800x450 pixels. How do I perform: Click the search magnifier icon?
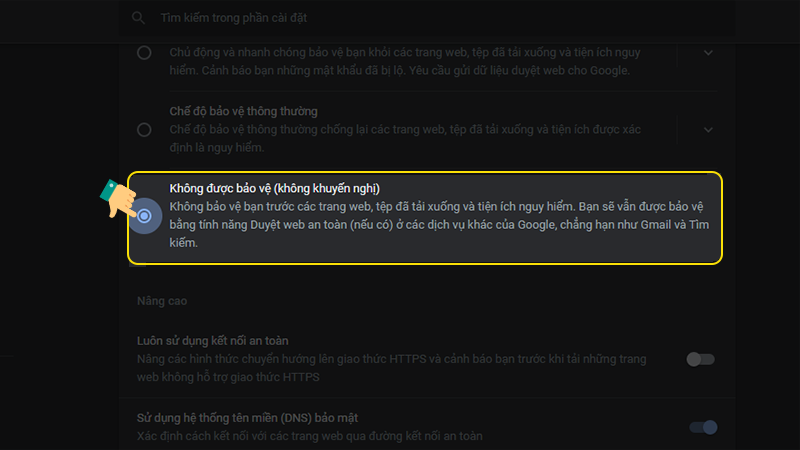[138, 18]
